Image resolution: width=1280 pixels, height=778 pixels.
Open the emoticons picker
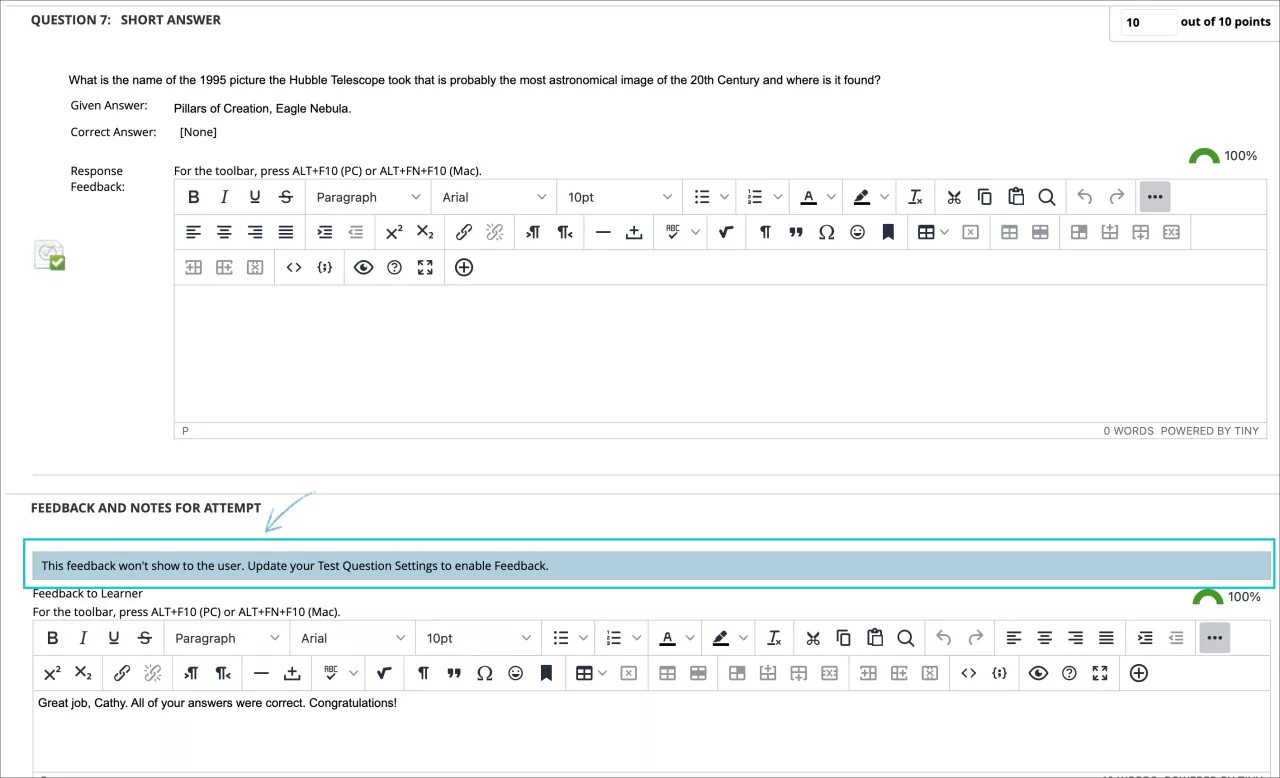pos(857,231)
